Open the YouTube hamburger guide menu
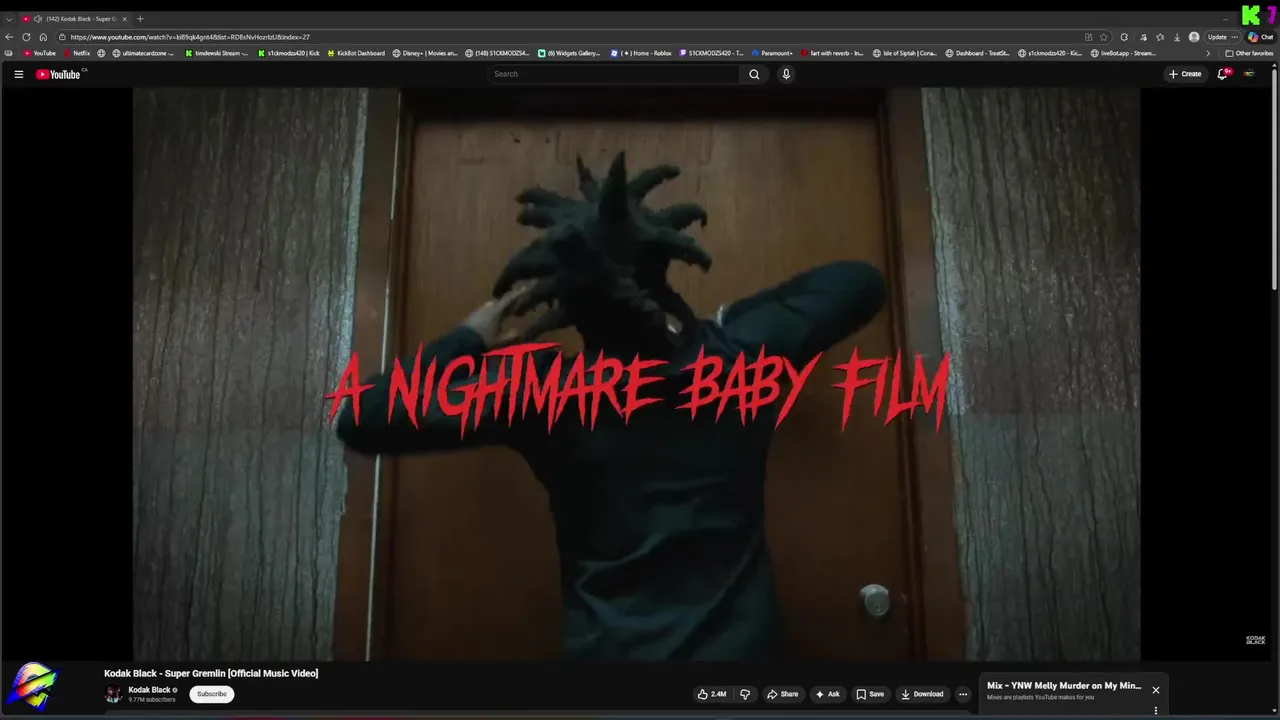This screenshot has width=1280, height=720. (x=18, y=74)
